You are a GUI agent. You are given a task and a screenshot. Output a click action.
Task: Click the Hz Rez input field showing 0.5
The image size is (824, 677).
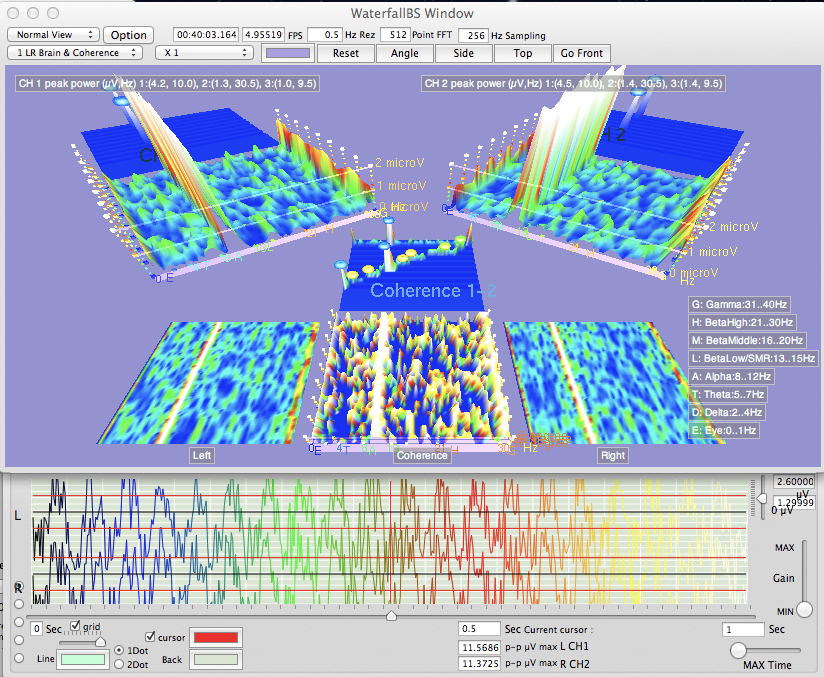(x=325, y=35)
